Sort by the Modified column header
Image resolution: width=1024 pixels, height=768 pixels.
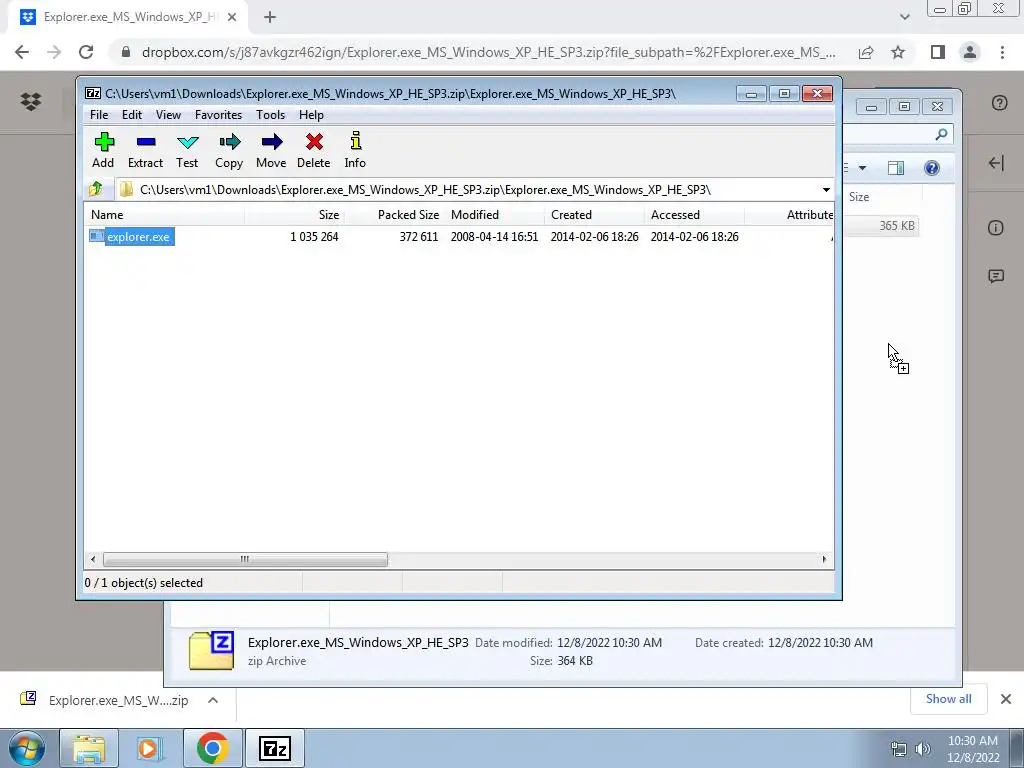494,215
